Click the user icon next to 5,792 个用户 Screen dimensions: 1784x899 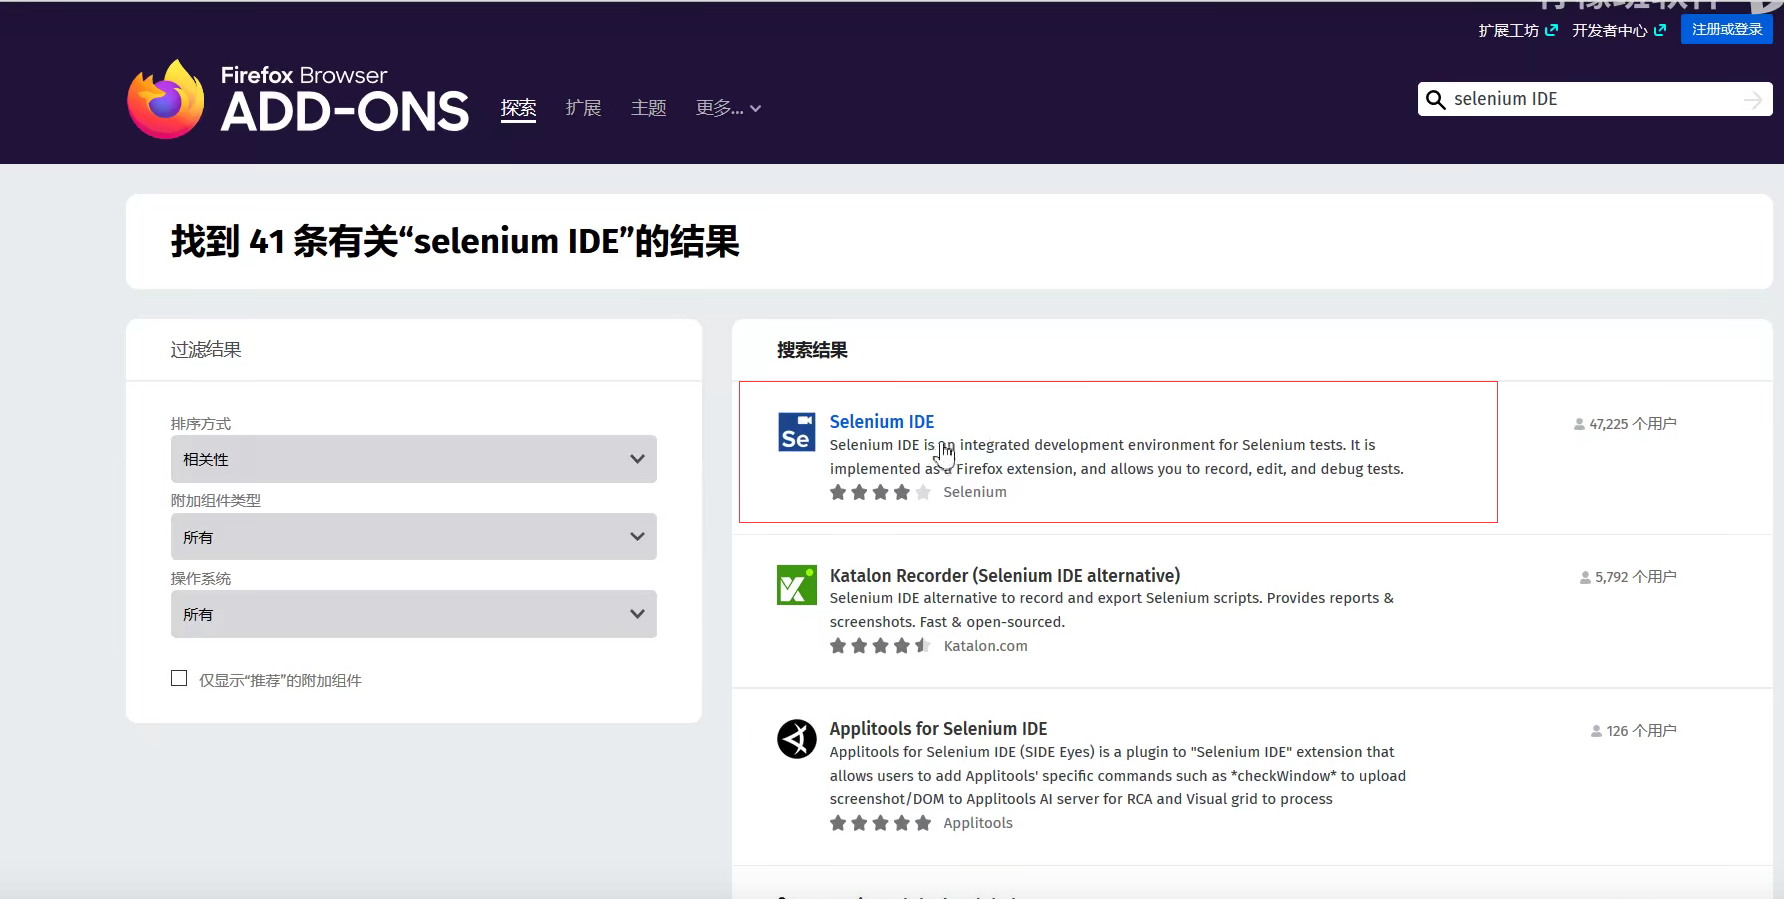coord(1585,577)
